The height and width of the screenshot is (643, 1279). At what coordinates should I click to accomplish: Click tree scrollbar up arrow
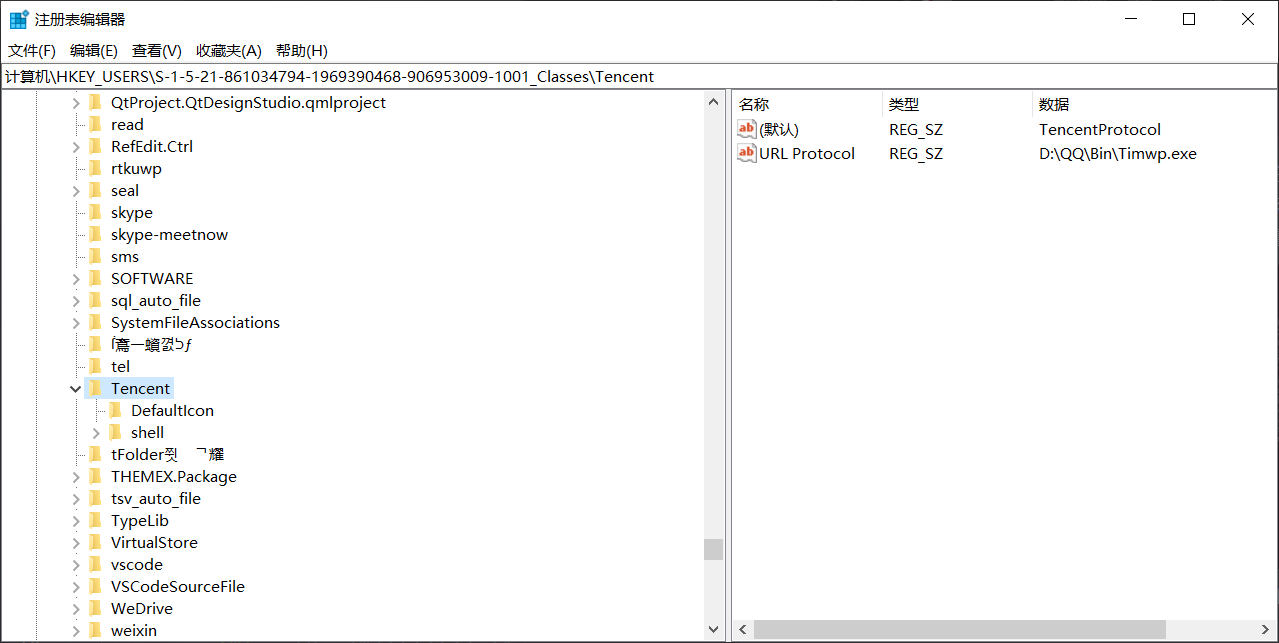[713, 102]
